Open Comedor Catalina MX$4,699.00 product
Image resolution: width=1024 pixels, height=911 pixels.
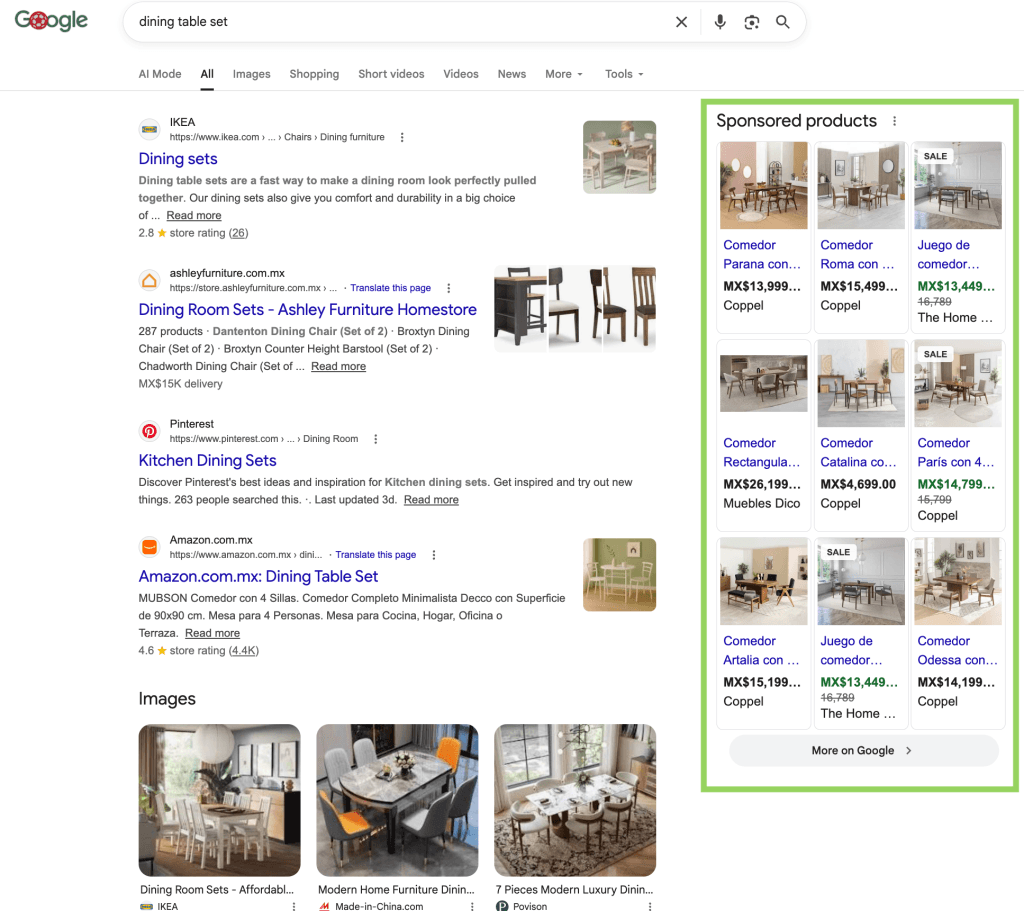(x=860, y=434)
